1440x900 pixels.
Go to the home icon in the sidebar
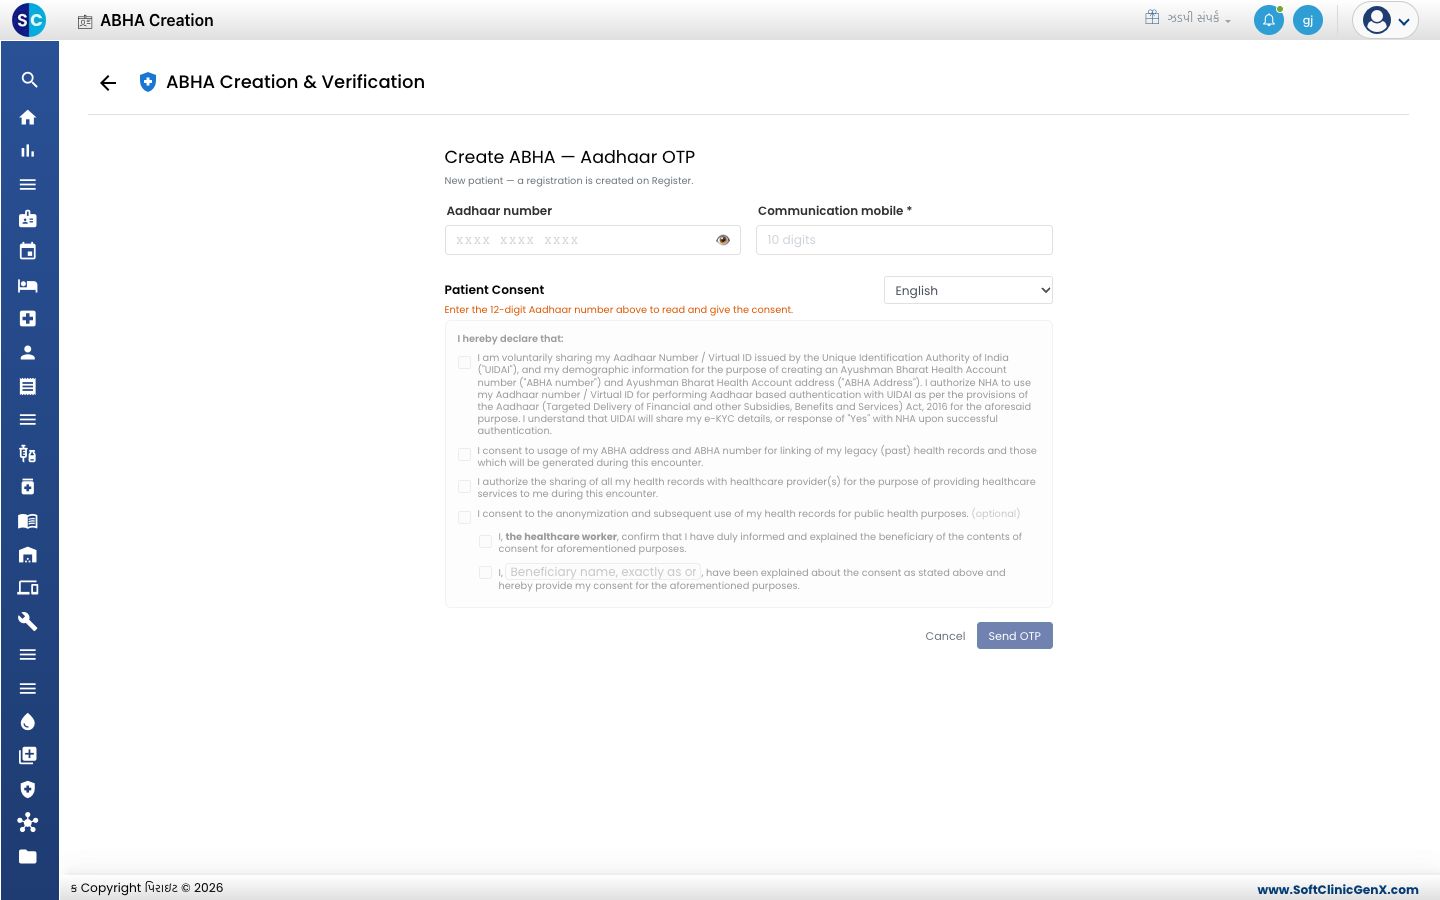tap(28, 117)
